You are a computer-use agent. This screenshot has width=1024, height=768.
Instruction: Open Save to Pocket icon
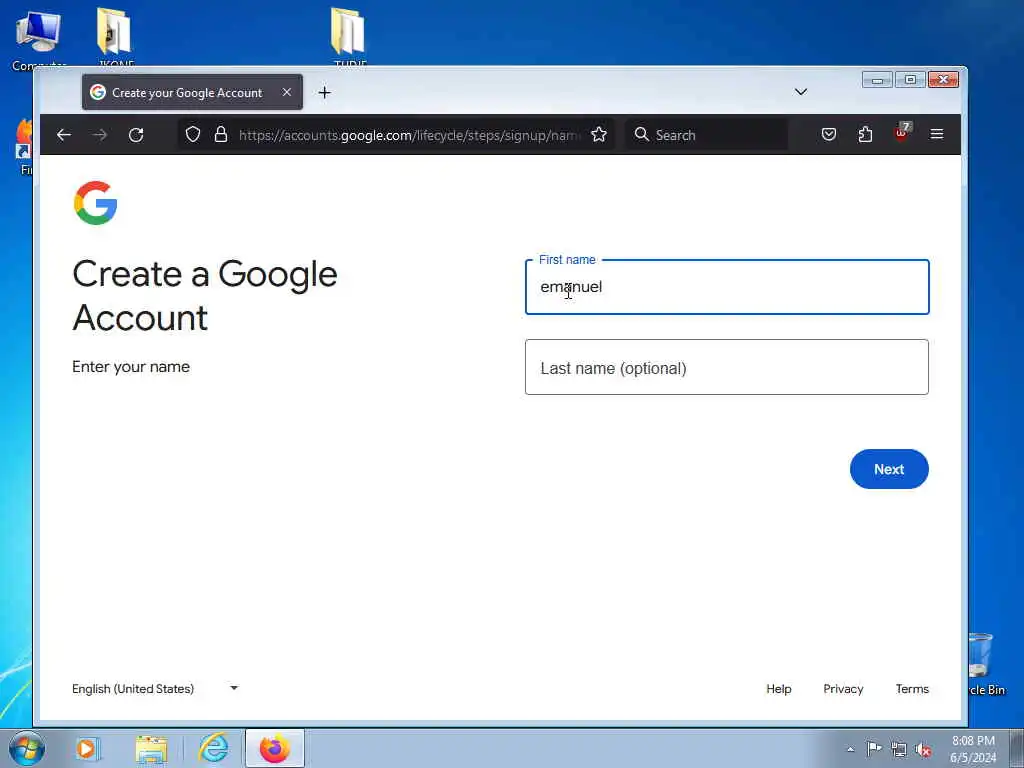pyautogui.click(x=829, y=135)
